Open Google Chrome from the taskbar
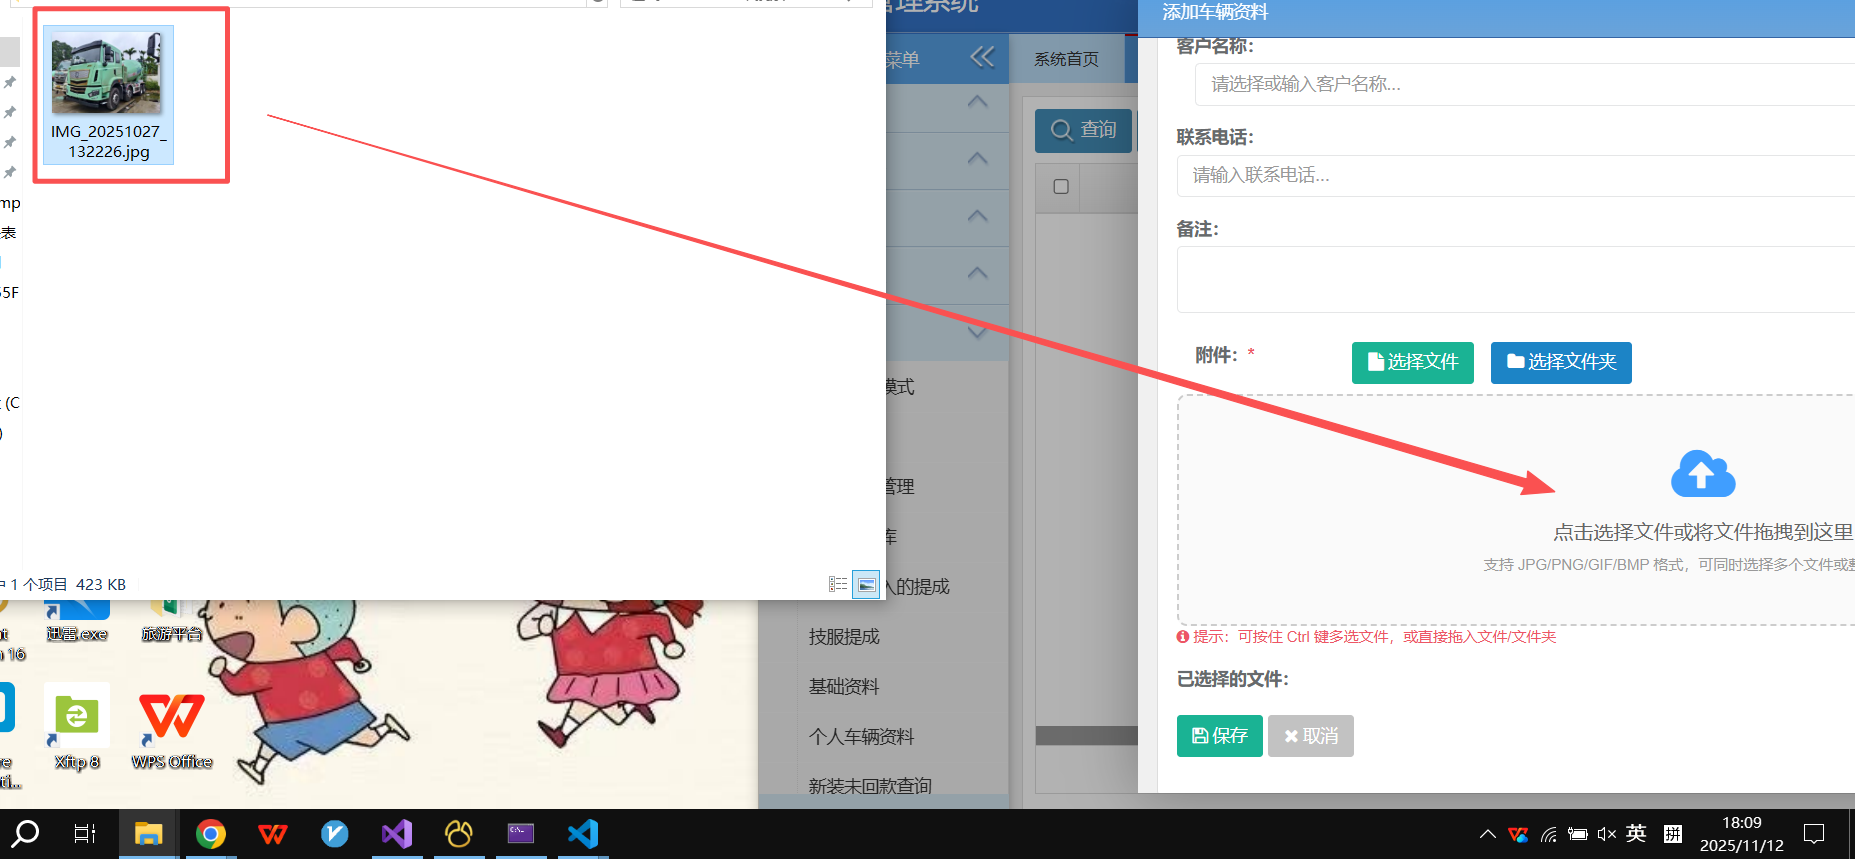This screenshot has height=859, width=1855. pos(211,833)
